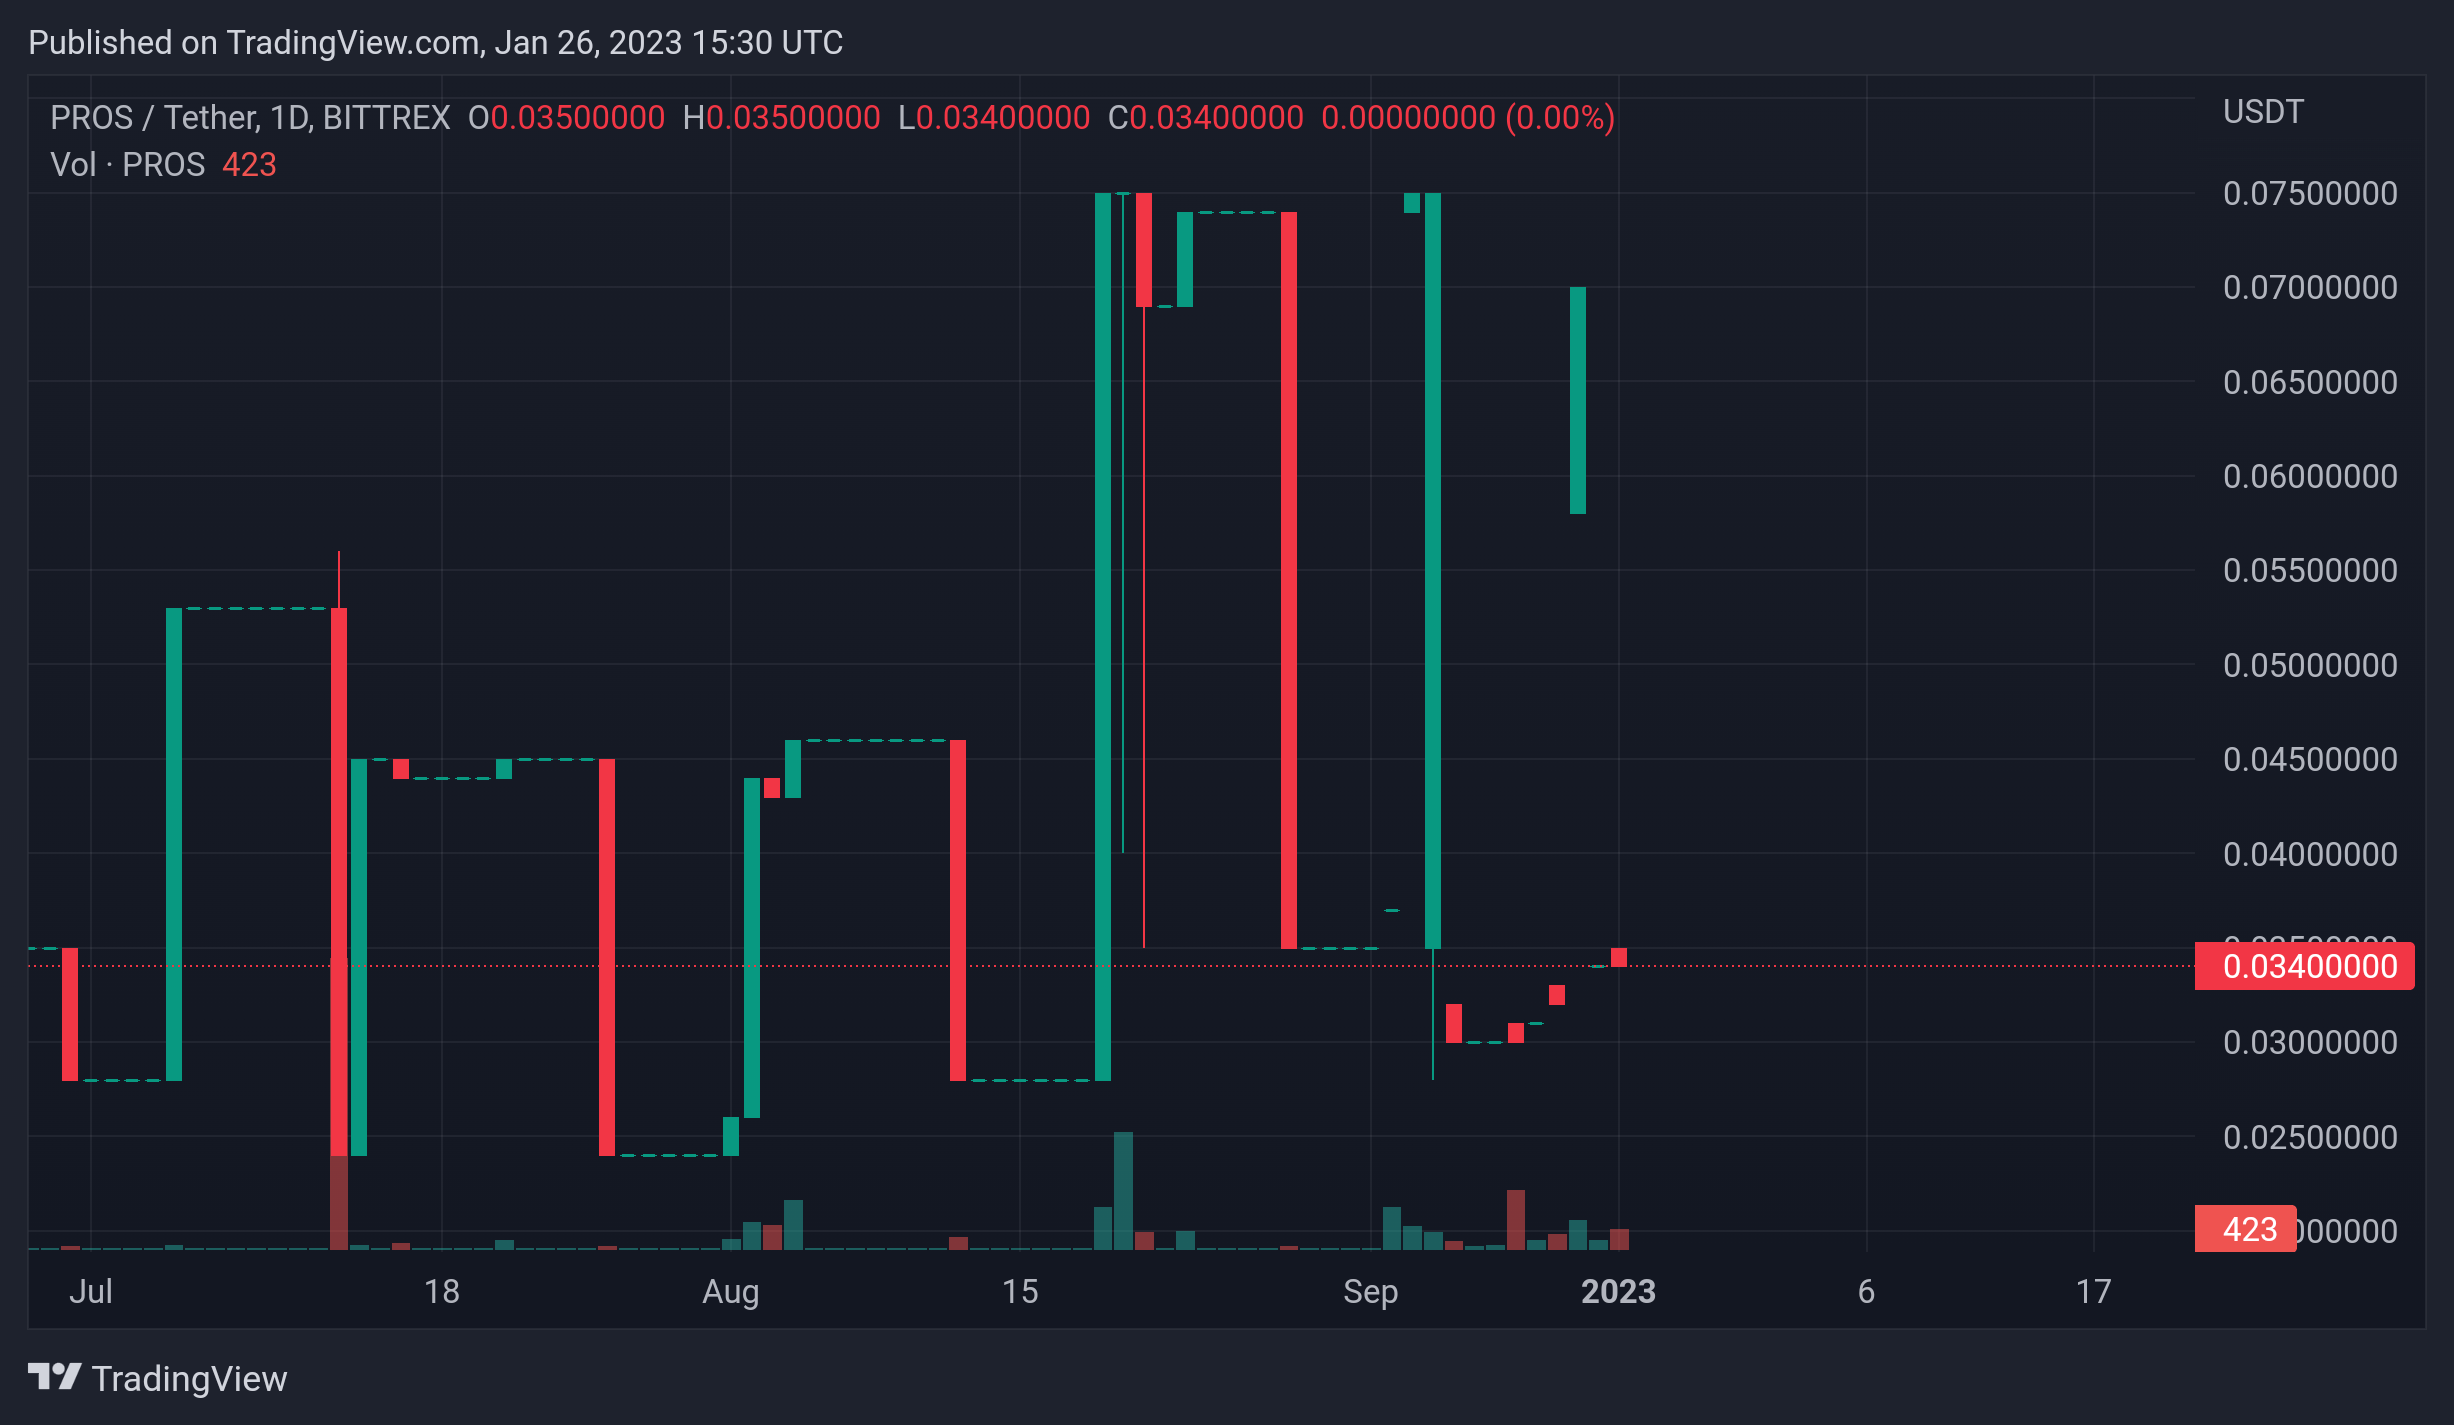Click the 6 label on time axis
Screen dimensions: 2454x1425
point(1866,1291)
